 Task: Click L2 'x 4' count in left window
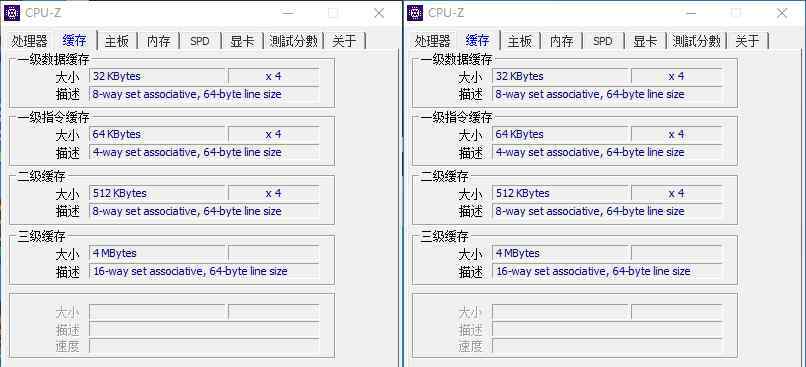(x=273, y=193)
